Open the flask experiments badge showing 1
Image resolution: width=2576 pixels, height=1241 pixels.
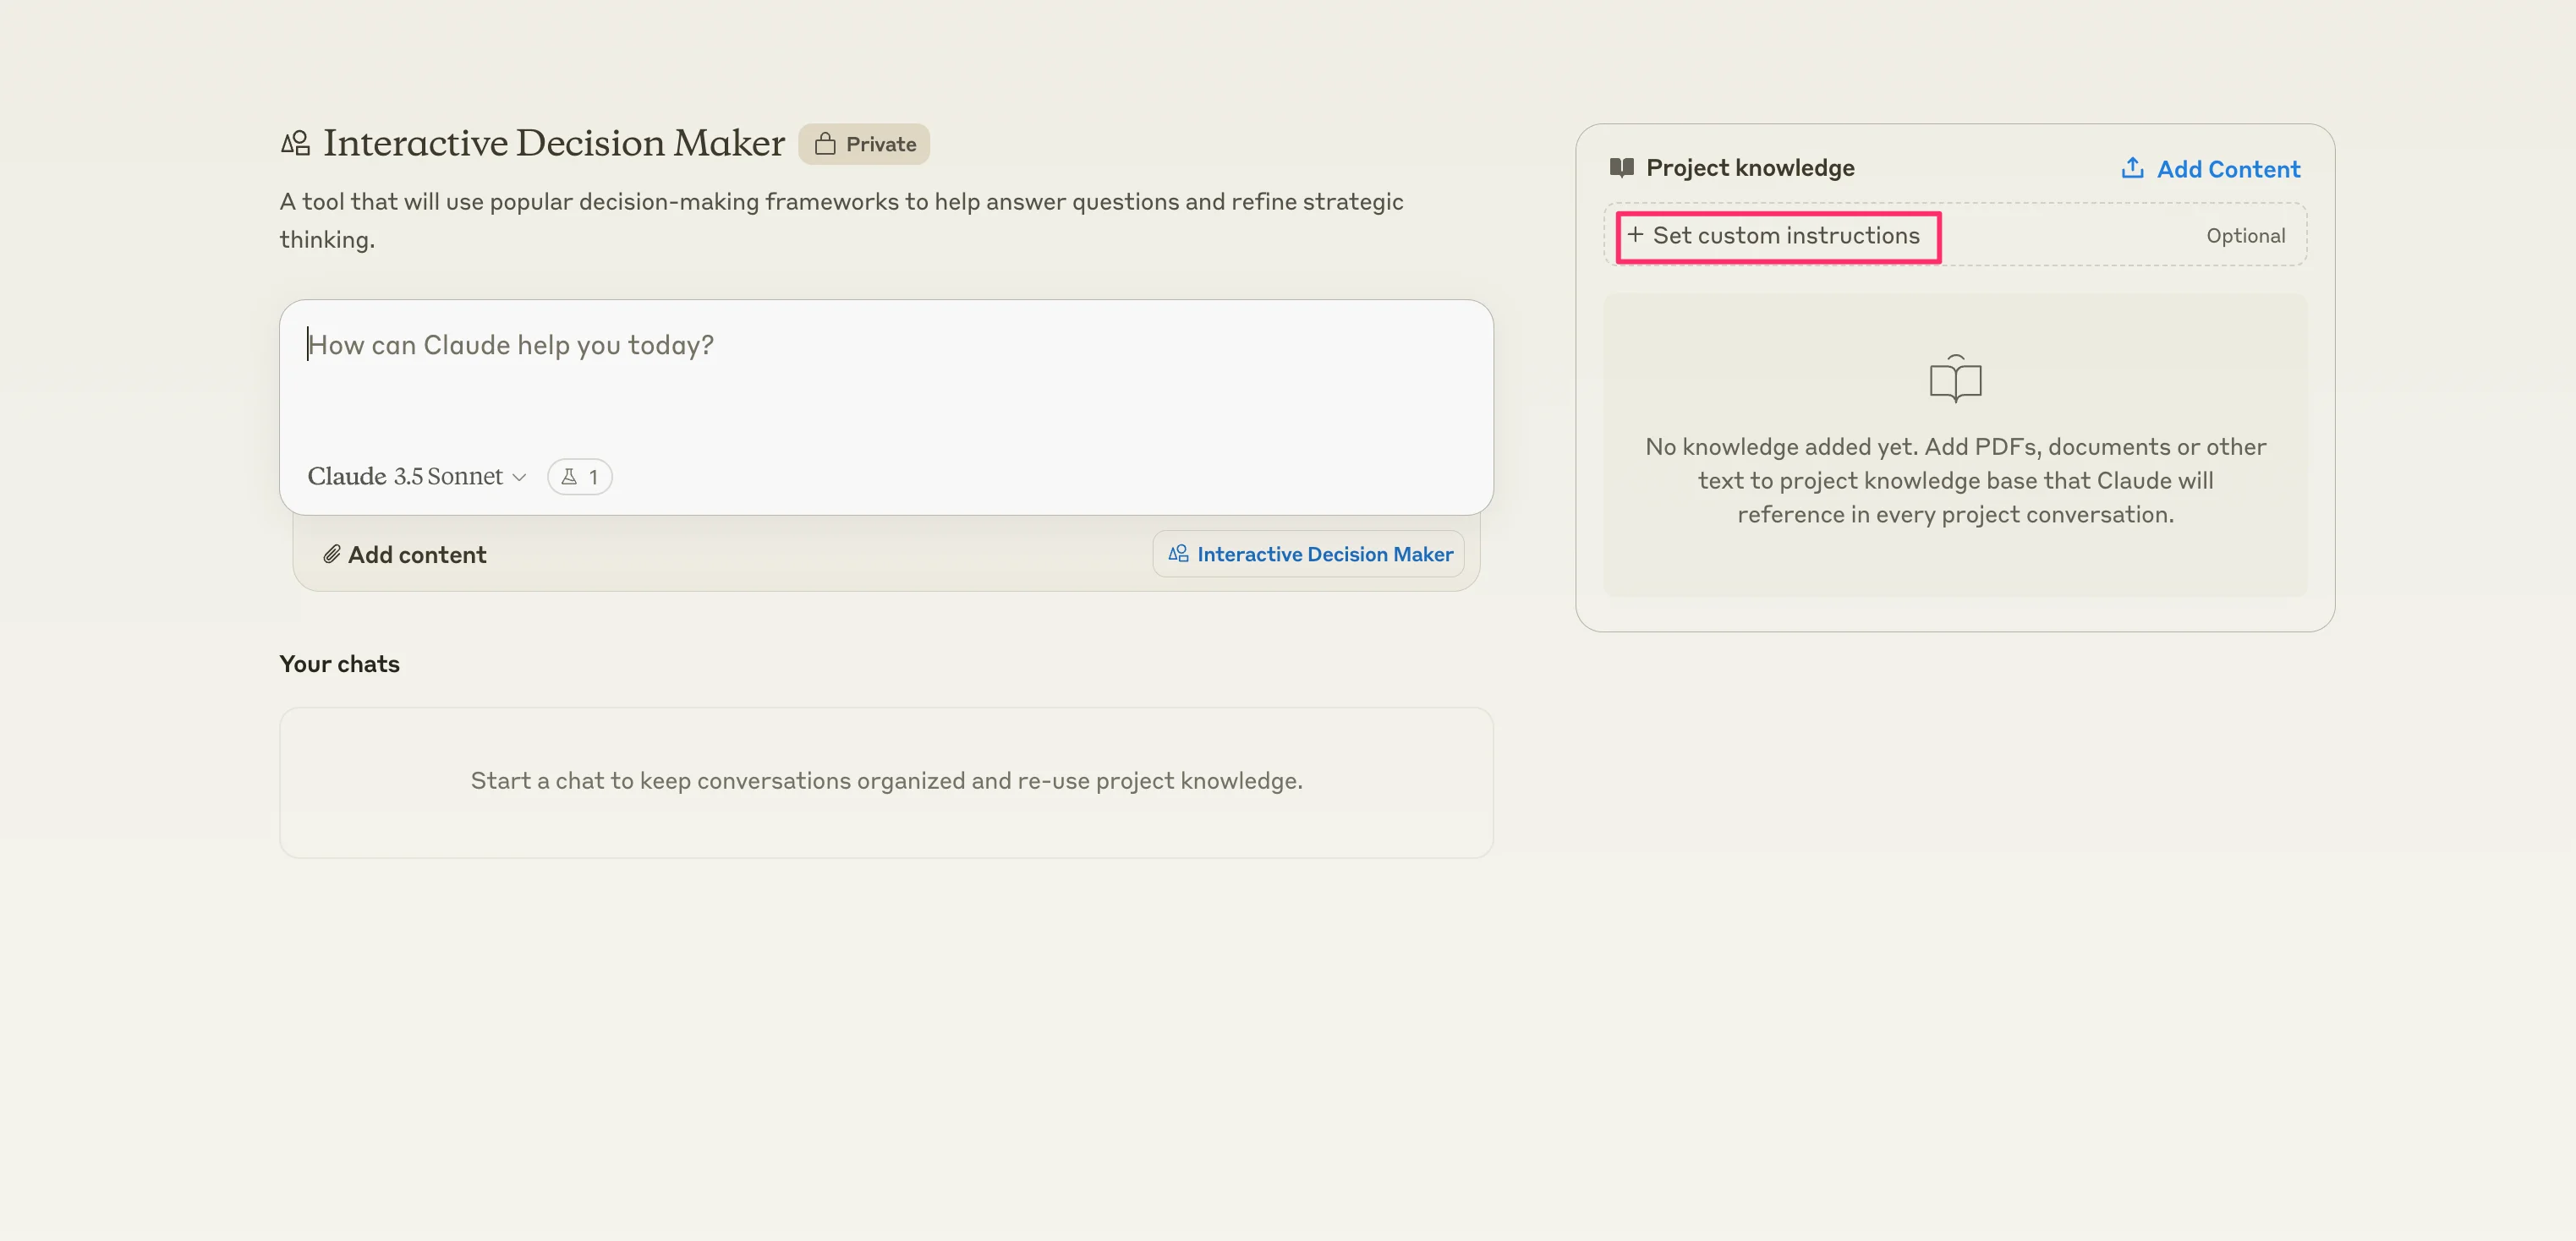pos(579,477)
